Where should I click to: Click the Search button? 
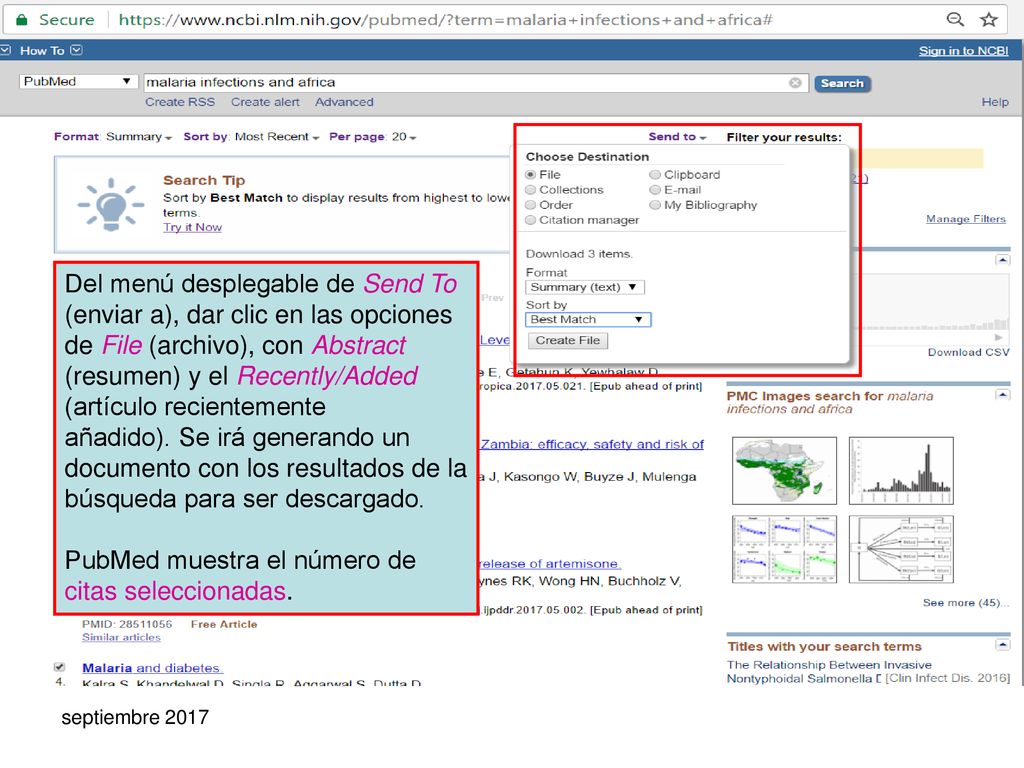[x=842, y=83]
